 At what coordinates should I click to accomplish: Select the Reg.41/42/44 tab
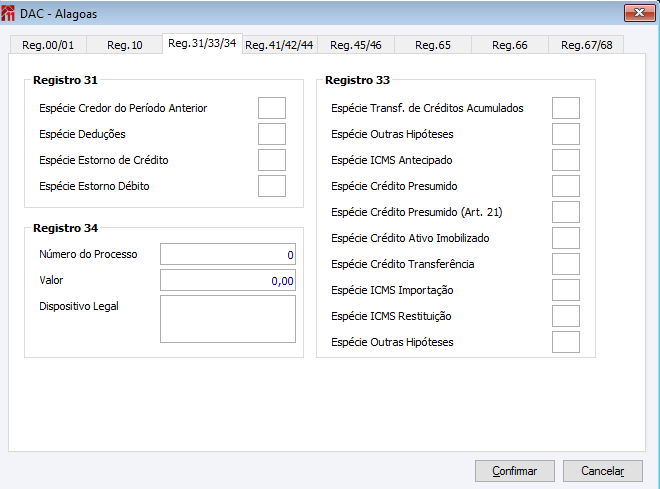coord(279,45)
